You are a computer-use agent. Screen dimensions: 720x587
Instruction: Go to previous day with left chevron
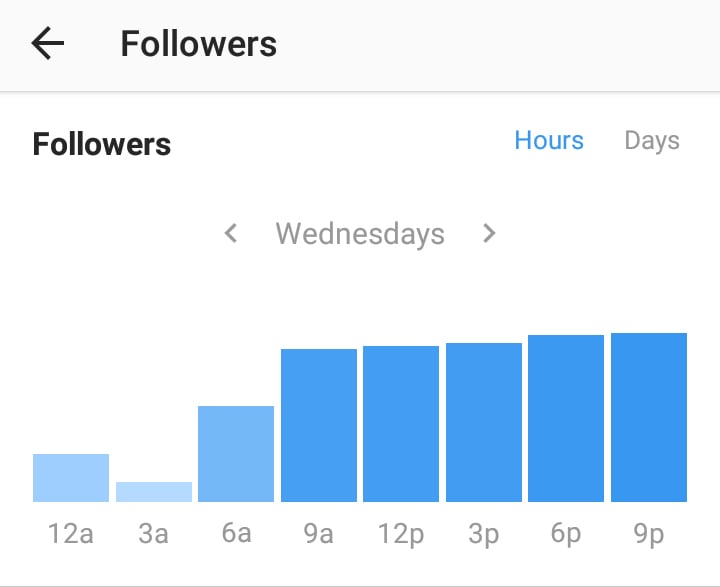[231, 234]
